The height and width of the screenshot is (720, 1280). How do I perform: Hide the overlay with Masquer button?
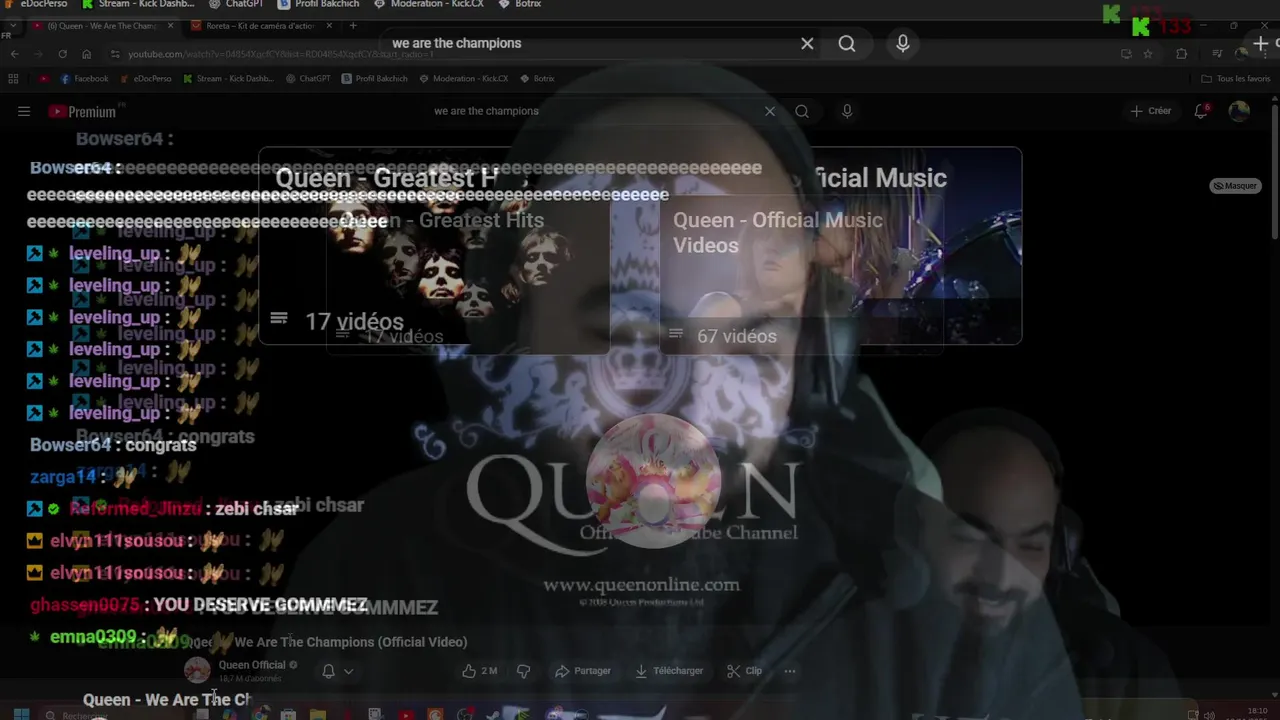click(x=1235, y=186)
